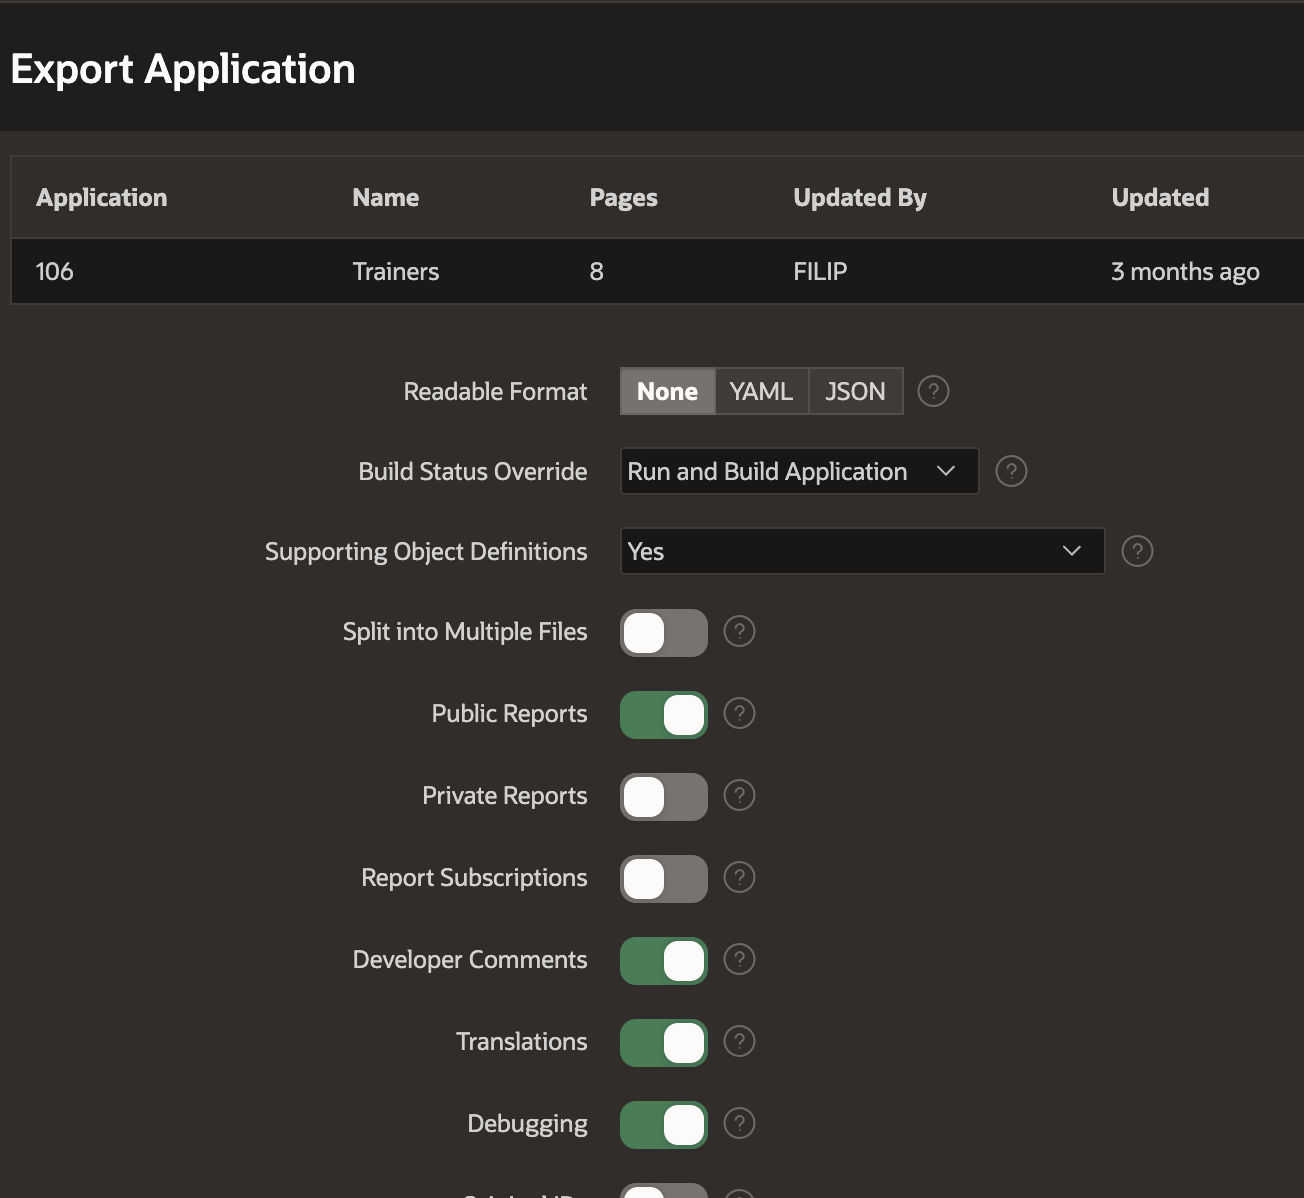Enable the Private Reports toggle

coord(663,797)
